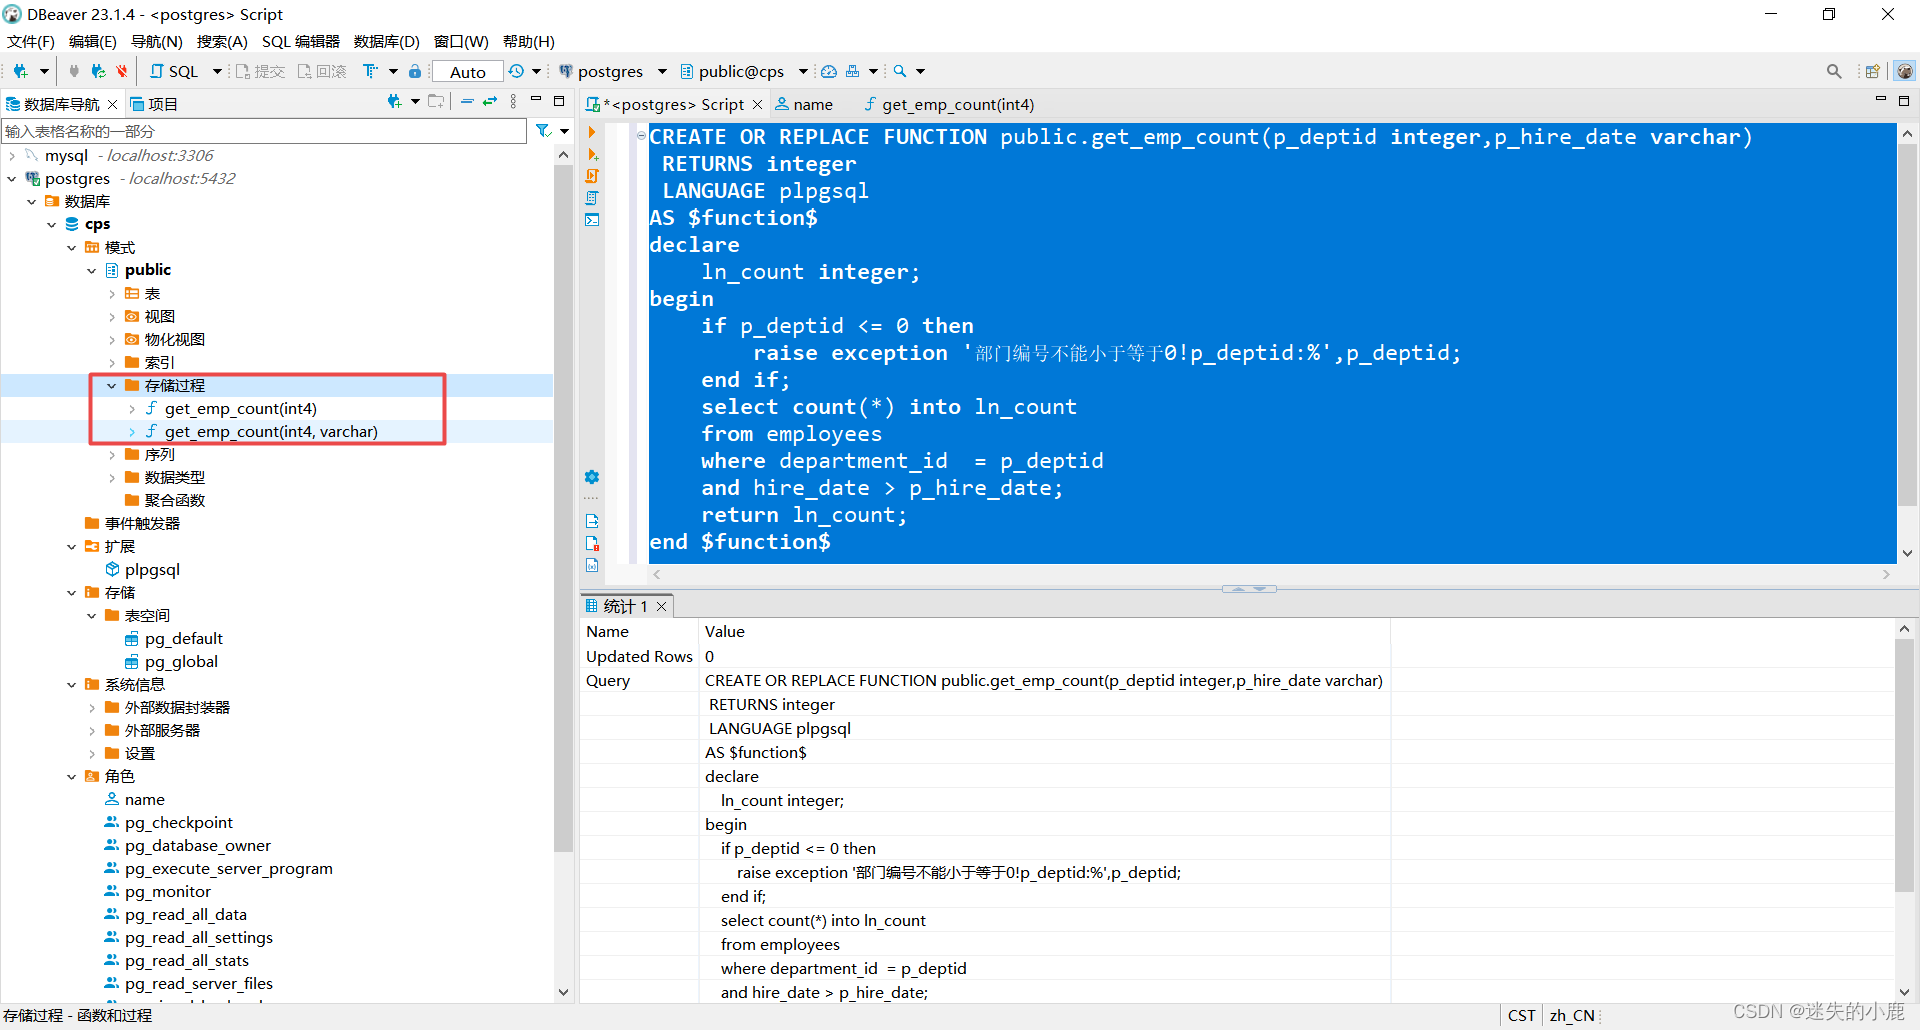This screenshot has width=1920, height=1030.
Task: Click the collapse all icon in navigator
Action: click(467, 101)
